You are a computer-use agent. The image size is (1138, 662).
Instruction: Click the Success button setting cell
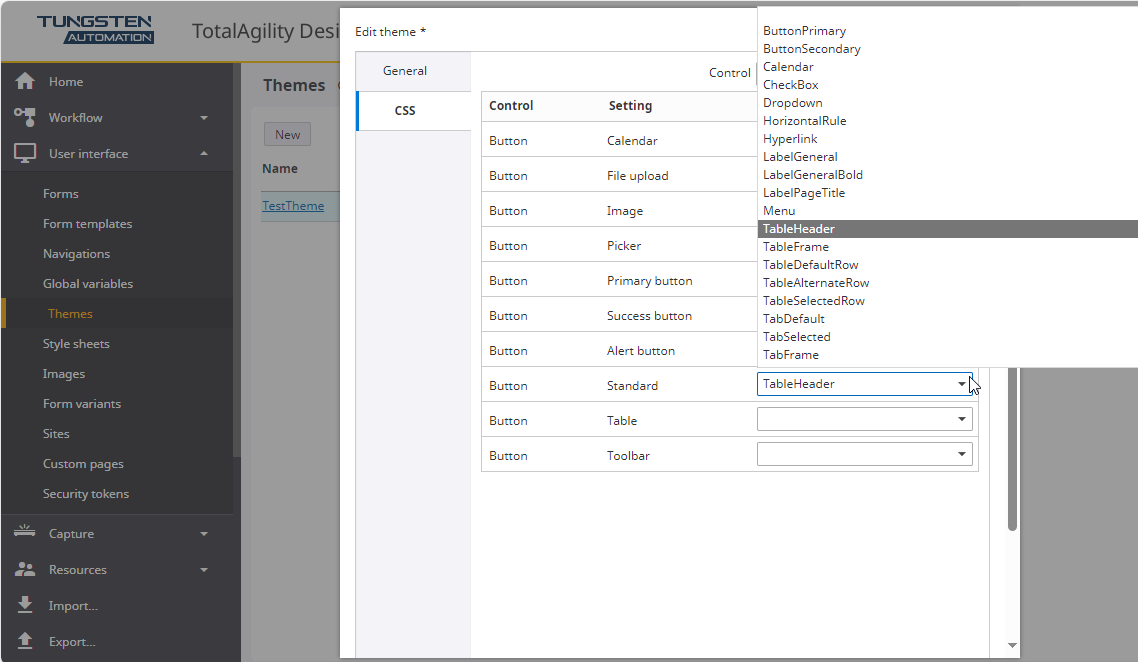[x=650, y=316]
